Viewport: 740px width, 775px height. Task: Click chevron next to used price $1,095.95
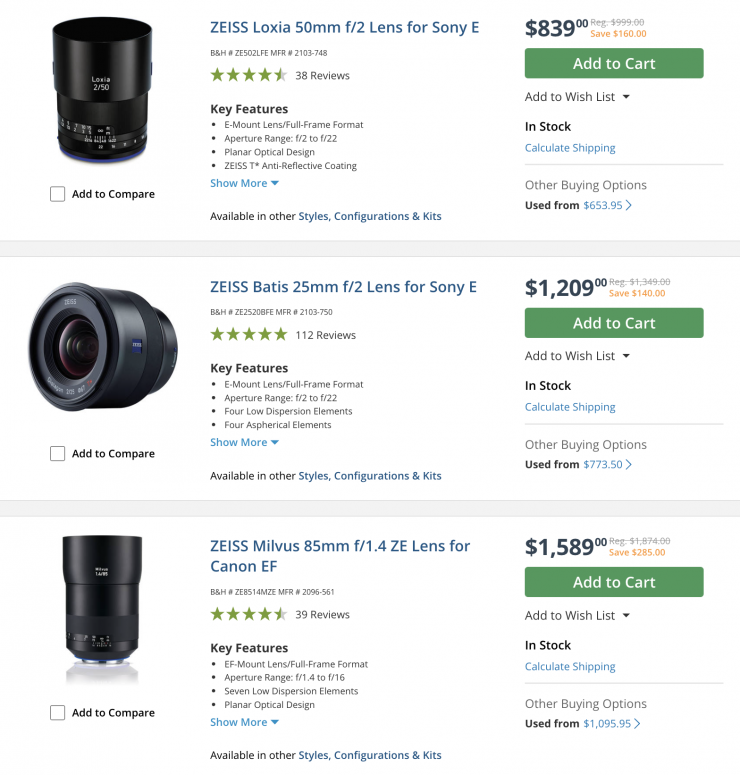(638, 724)
